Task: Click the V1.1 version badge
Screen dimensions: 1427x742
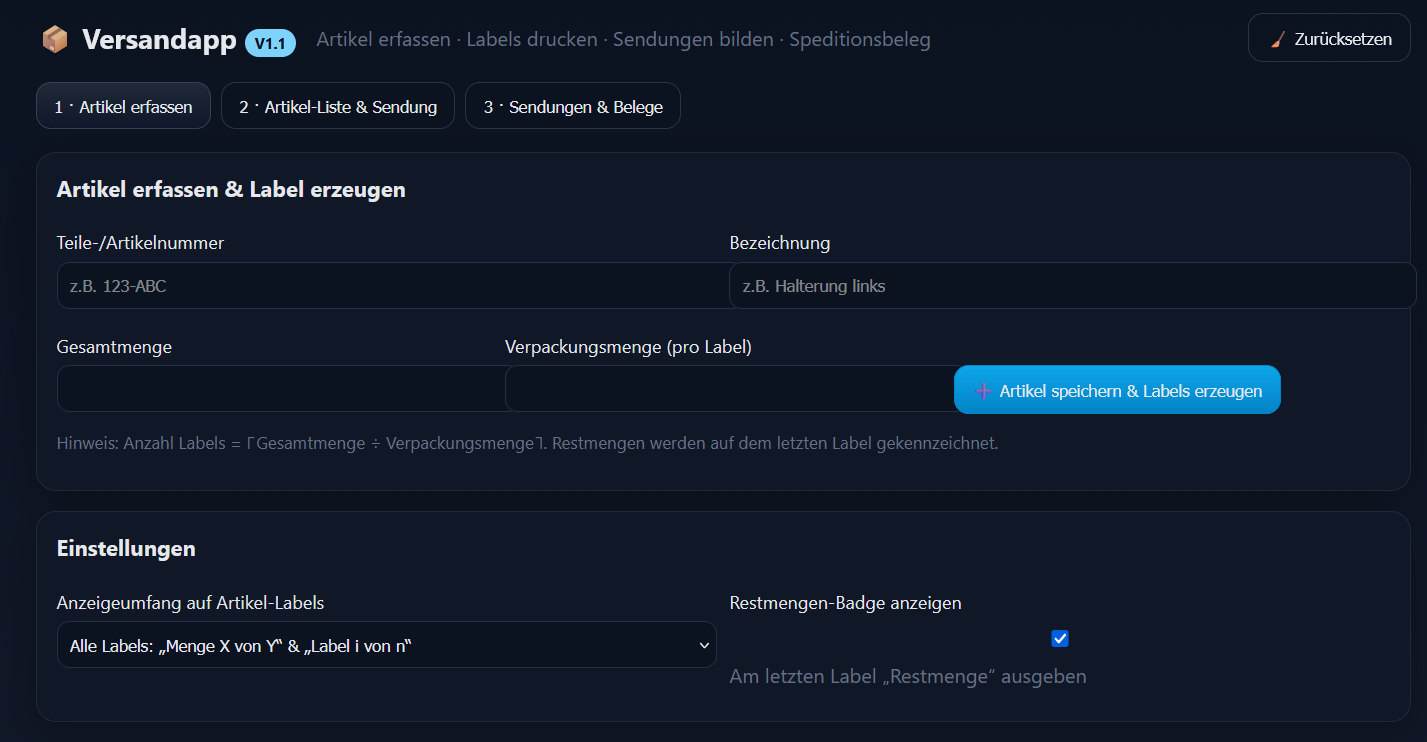Action: pos(270,43)
